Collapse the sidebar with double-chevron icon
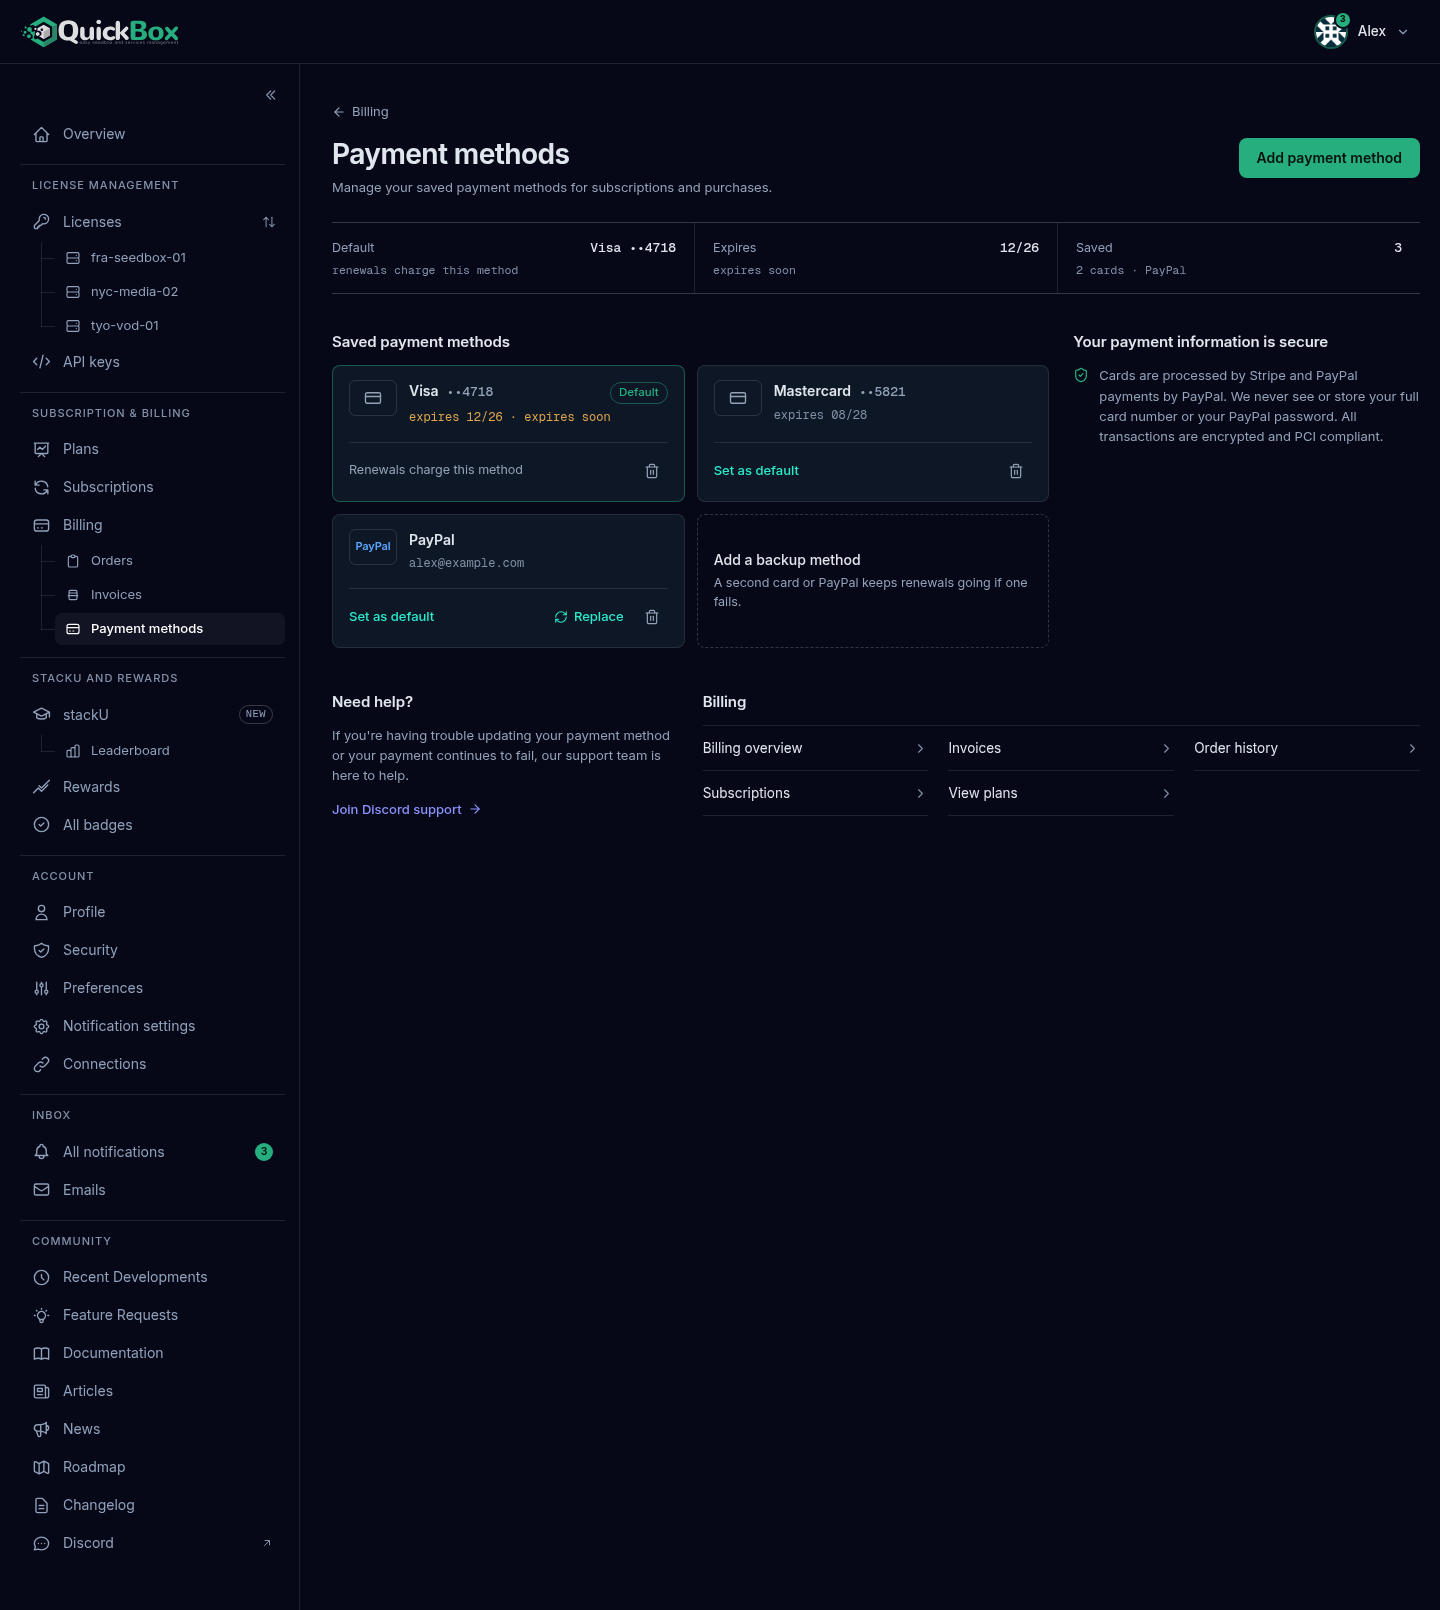This screenshot has height=1610, width=1440. point(271,95)
